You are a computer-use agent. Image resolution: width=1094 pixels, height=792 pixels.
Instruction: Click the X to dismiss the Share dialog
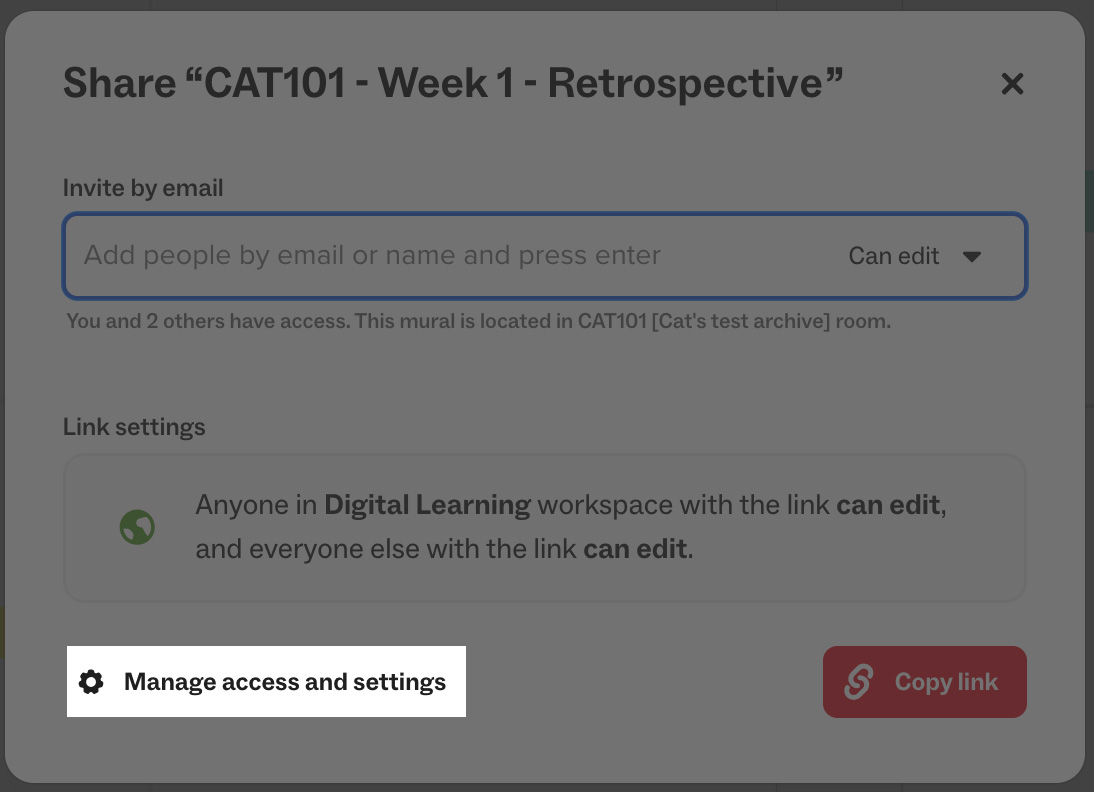click(1012, 84)
